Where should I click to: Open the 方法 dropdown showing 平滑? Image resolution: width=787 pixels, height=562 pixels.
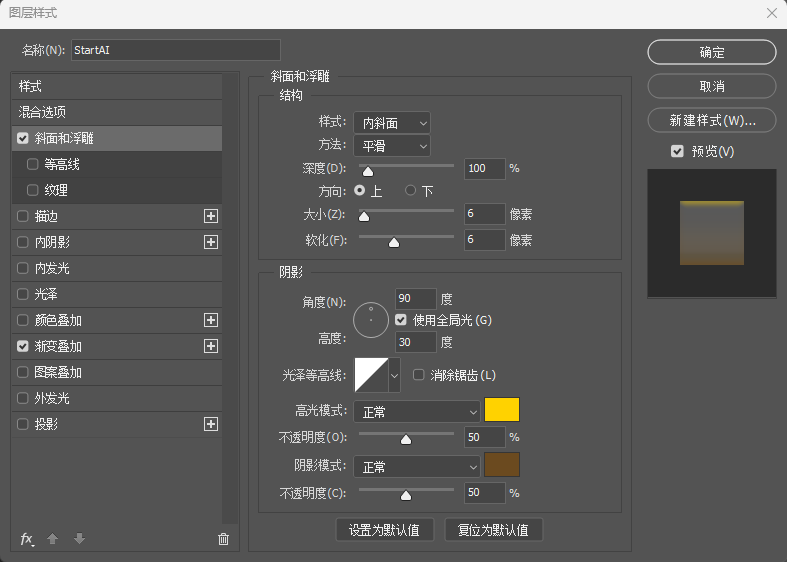[392, 146]
